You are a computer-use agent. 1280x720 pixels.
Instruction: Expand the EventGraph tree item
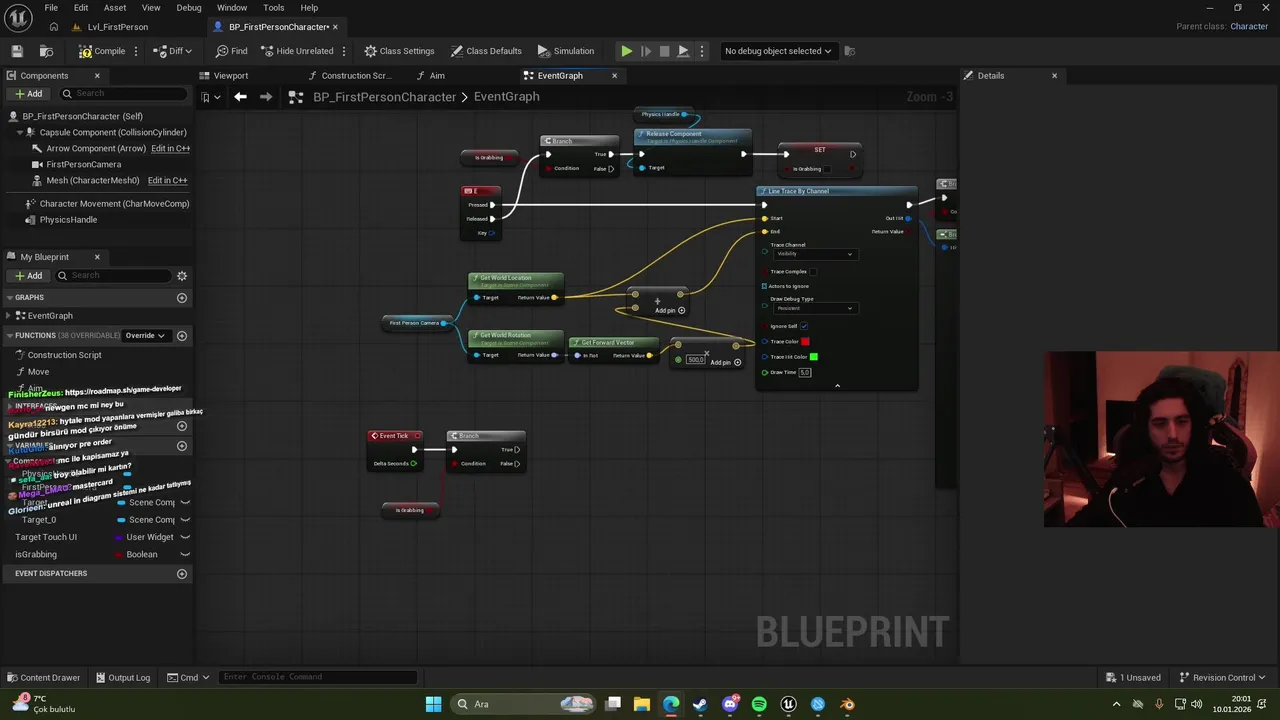point(9,316)
